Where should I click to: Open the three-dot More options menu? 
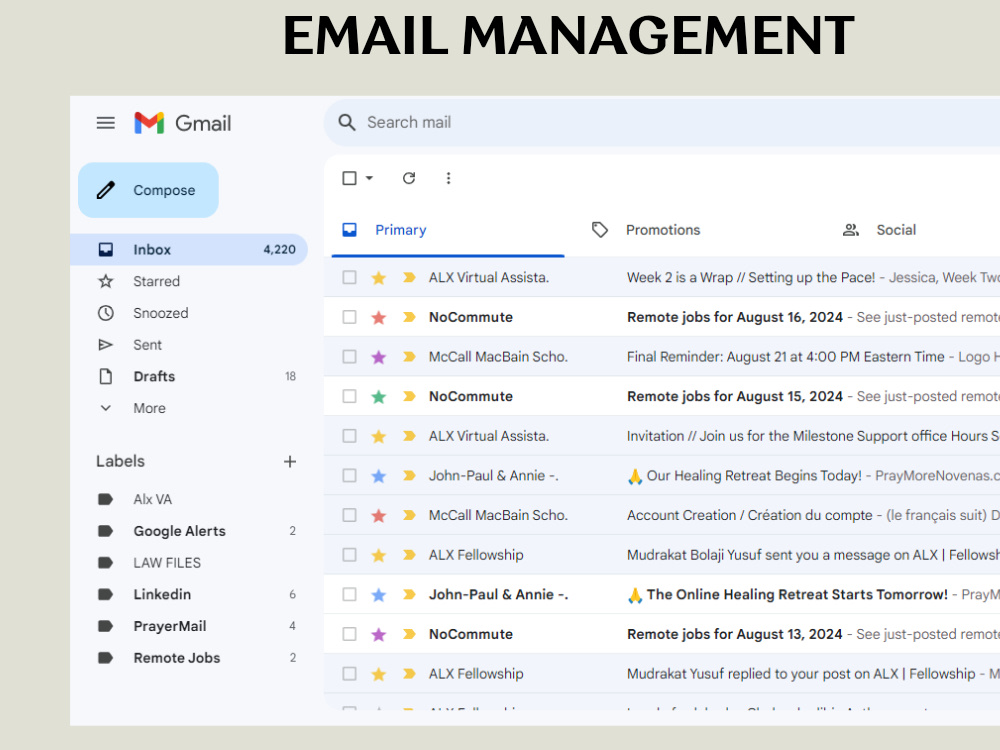[x=448, y=178]
